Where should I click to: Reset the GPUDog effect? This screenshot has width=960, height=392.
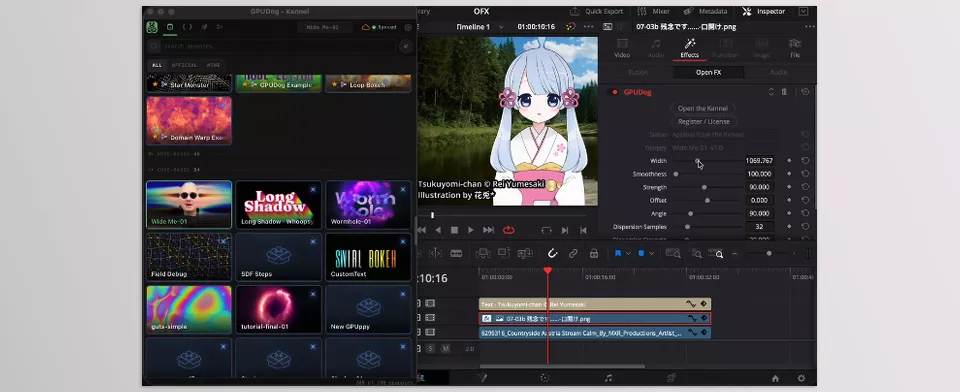(805, 92)
